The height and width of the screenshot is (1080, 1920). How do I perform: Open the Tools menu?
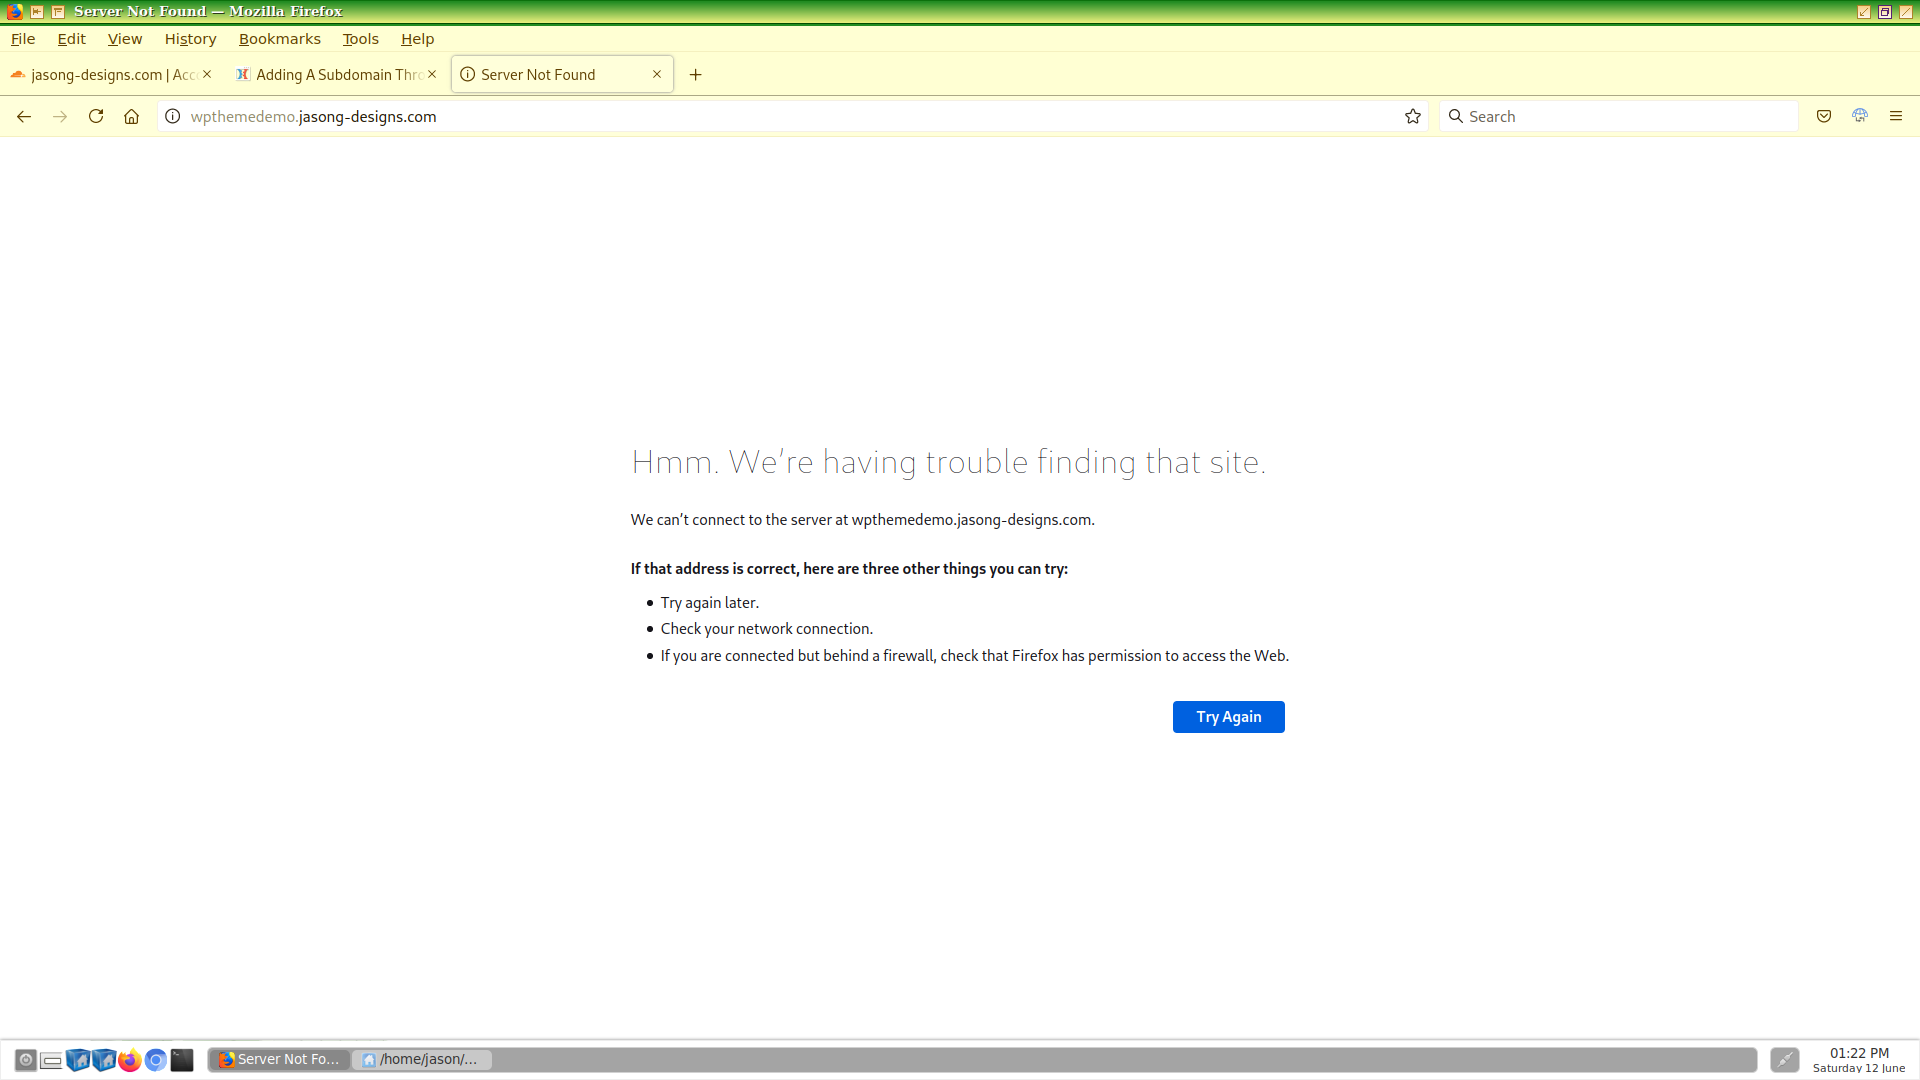point(360,39)
